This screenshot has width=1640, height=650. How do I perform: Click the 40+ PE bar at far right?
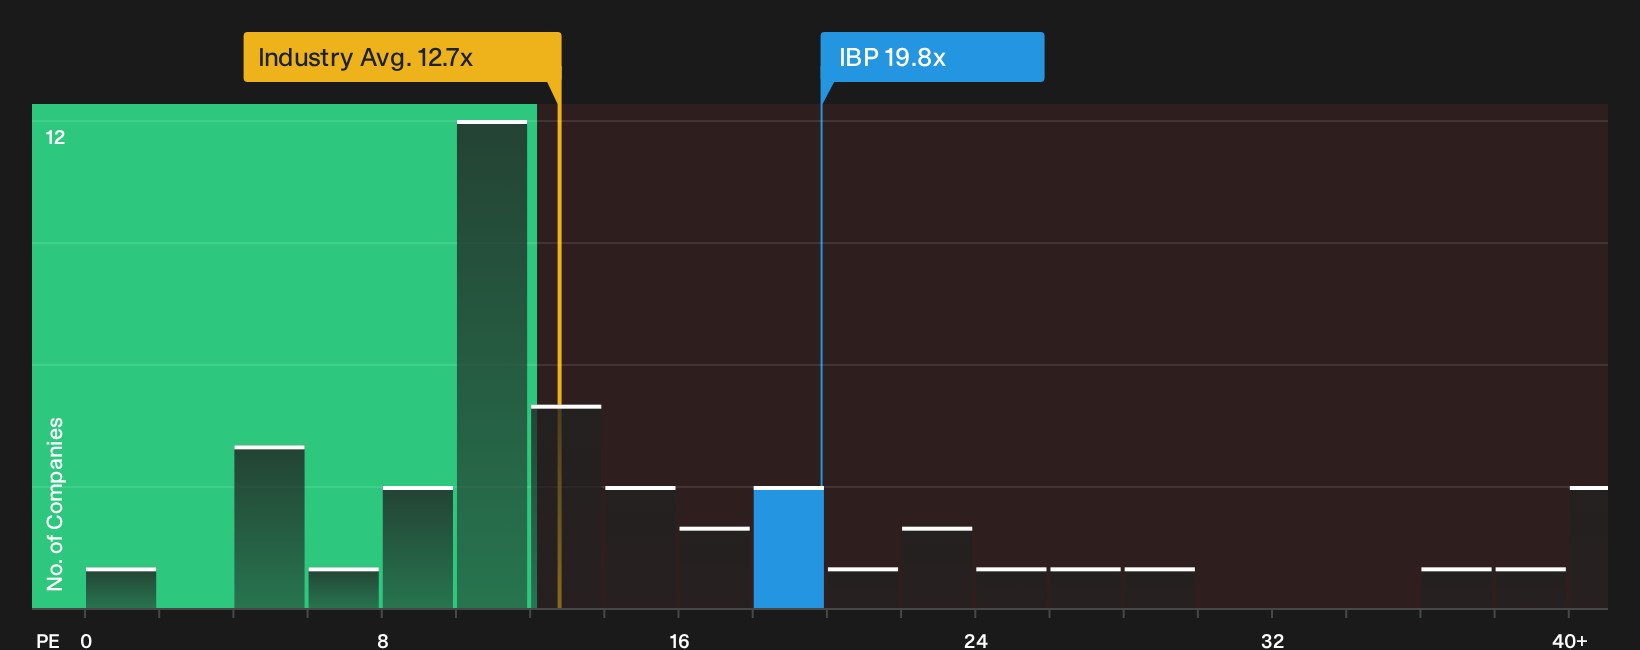[1588, 548]
